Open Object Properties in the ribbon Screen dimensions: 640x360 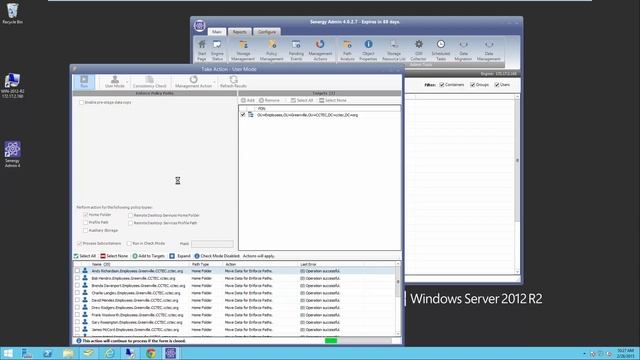[368, 51]
